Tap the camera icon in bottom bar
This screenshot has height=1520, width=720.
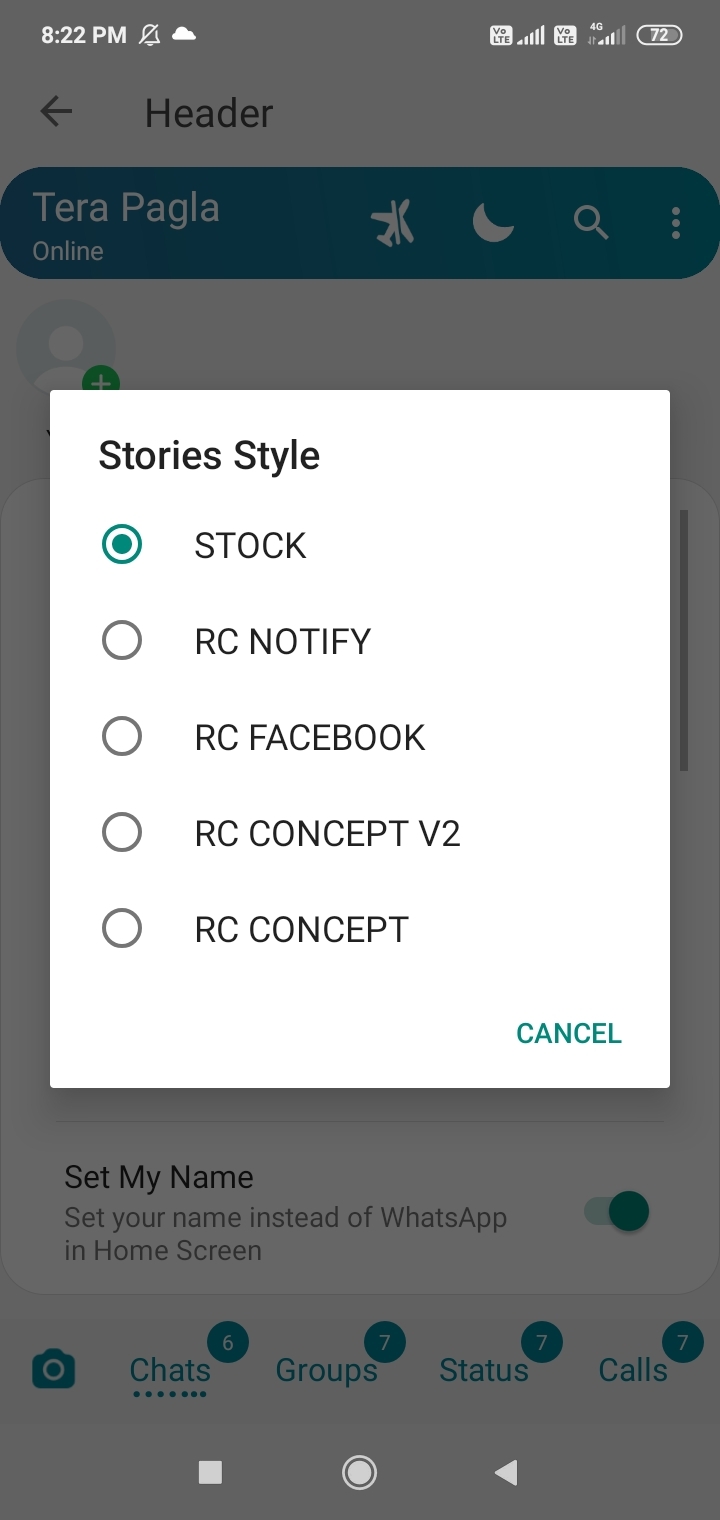tap(53, 1369)
